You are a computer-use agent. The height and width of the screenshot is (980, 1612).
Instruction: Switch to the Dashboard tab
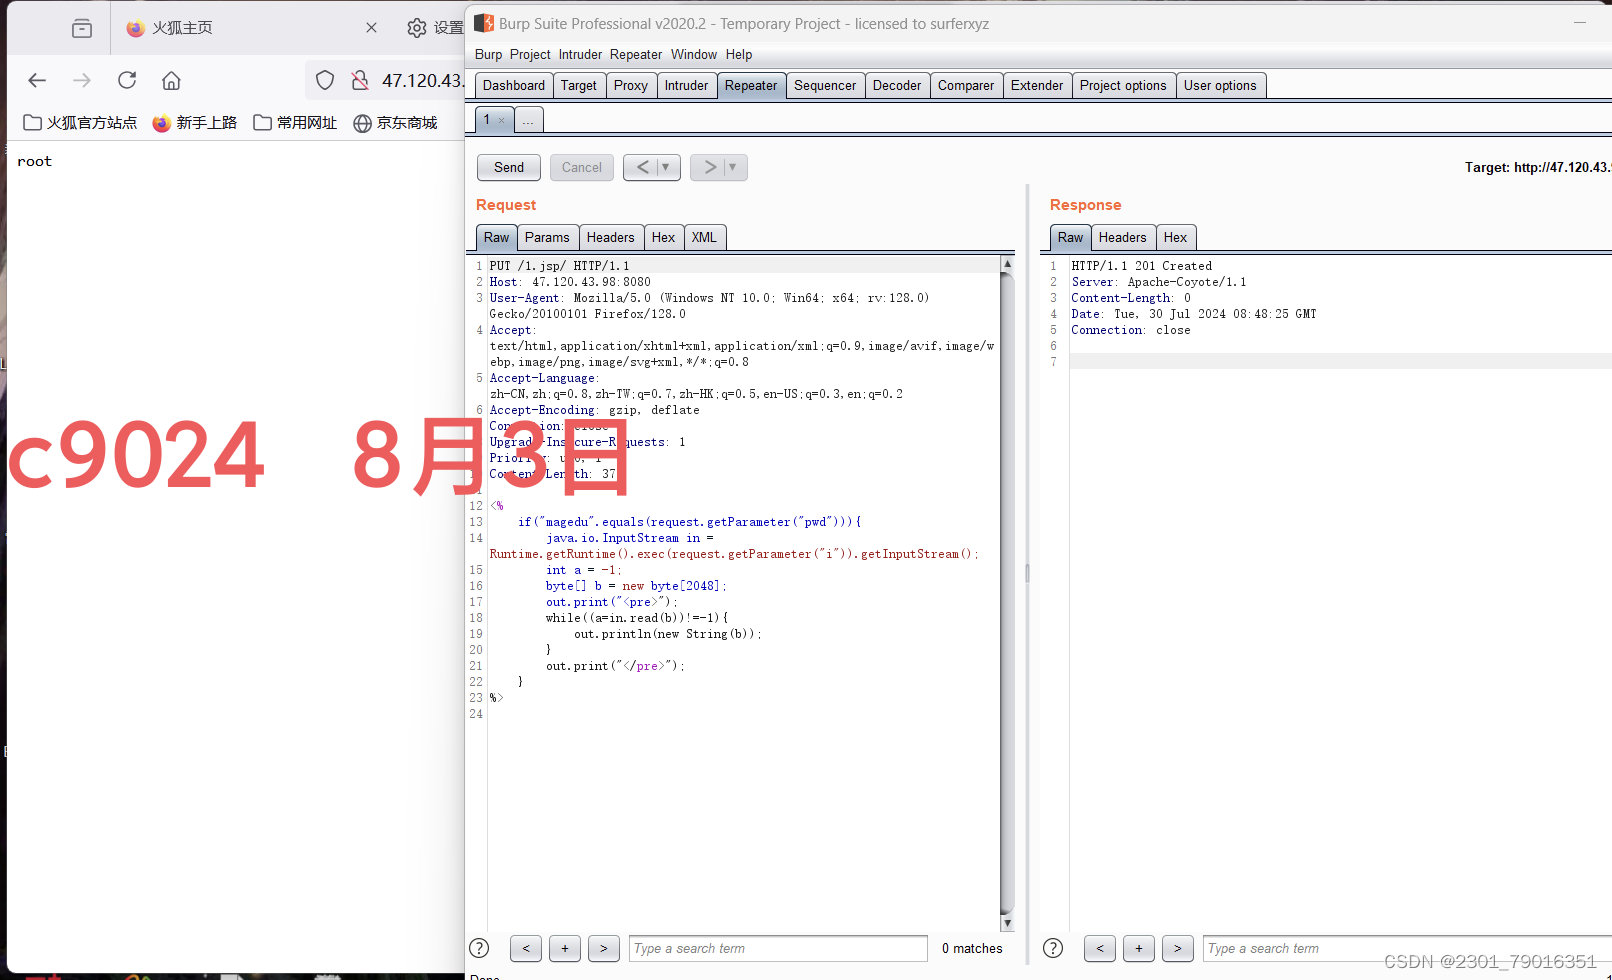pos(514,85)
